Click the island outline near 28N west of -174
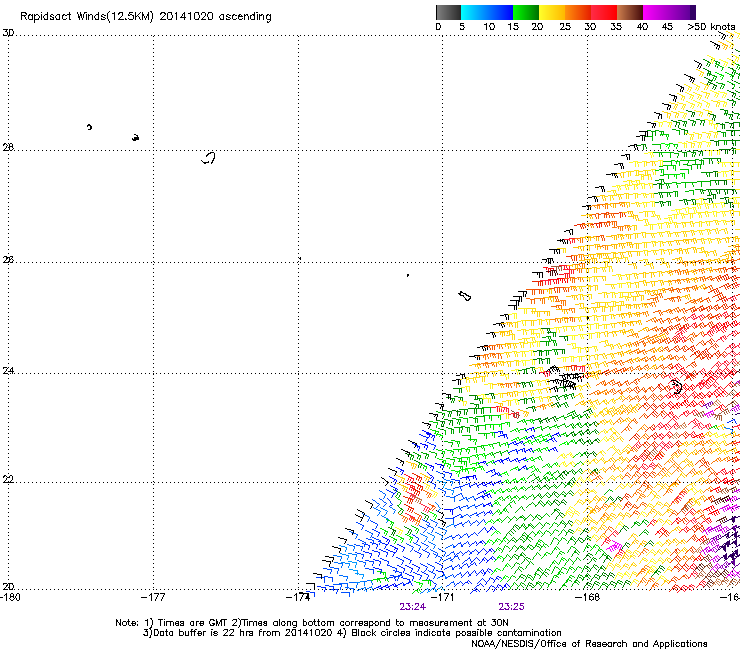Image resolution: width=740 pixels, height=650 pixels. (x=209, y=158)
